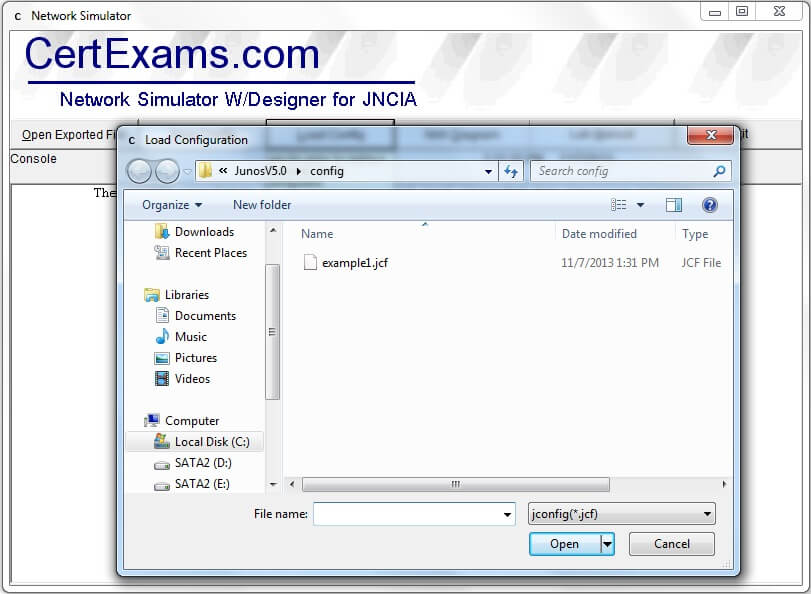811x594 pixels.
Task: Click the Local Disk (C:) drive icon
Action: [162, 441]
